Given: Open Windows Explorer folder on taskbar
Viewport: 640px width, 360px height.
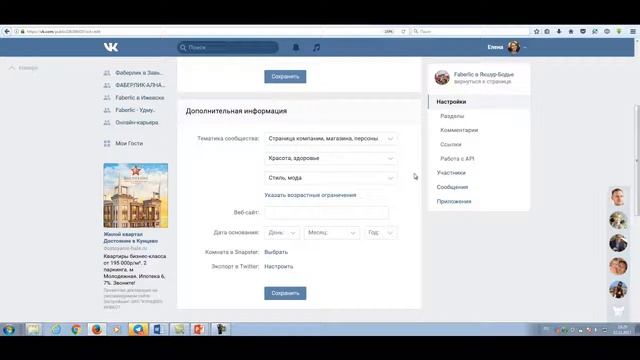Looking at the screenshot, I should click(34, 329).
